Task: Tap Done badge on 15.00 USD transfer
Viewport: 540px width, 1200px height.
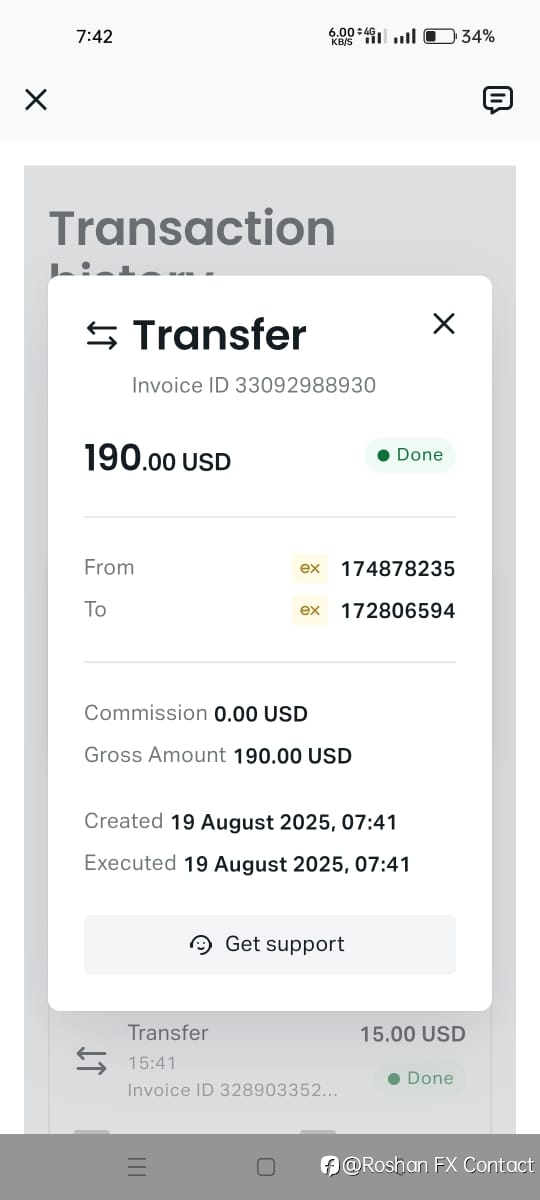Action: pos(420,1078)
